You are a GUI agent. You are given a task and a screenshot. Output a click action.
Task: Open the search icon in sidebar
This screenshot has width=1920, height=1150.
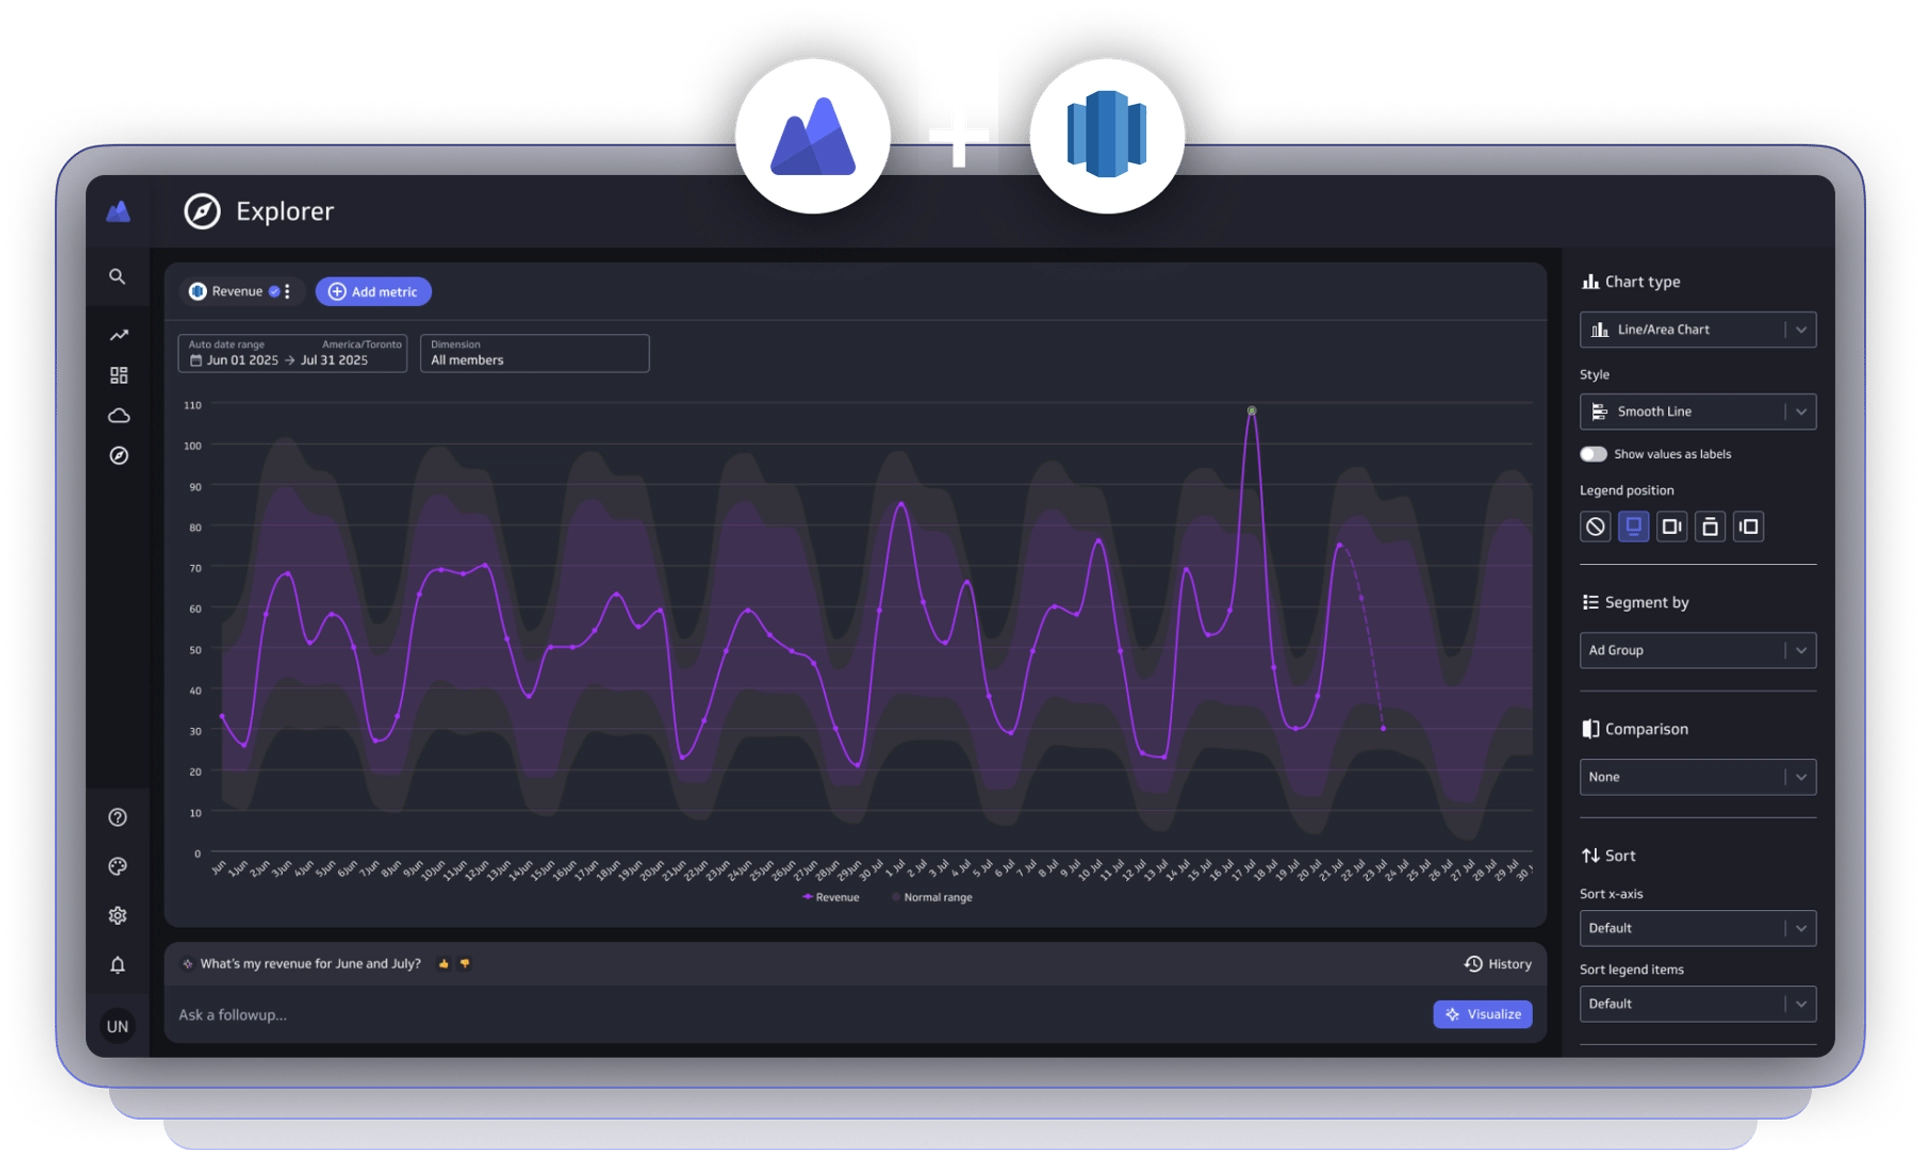[x=118, y=277]
